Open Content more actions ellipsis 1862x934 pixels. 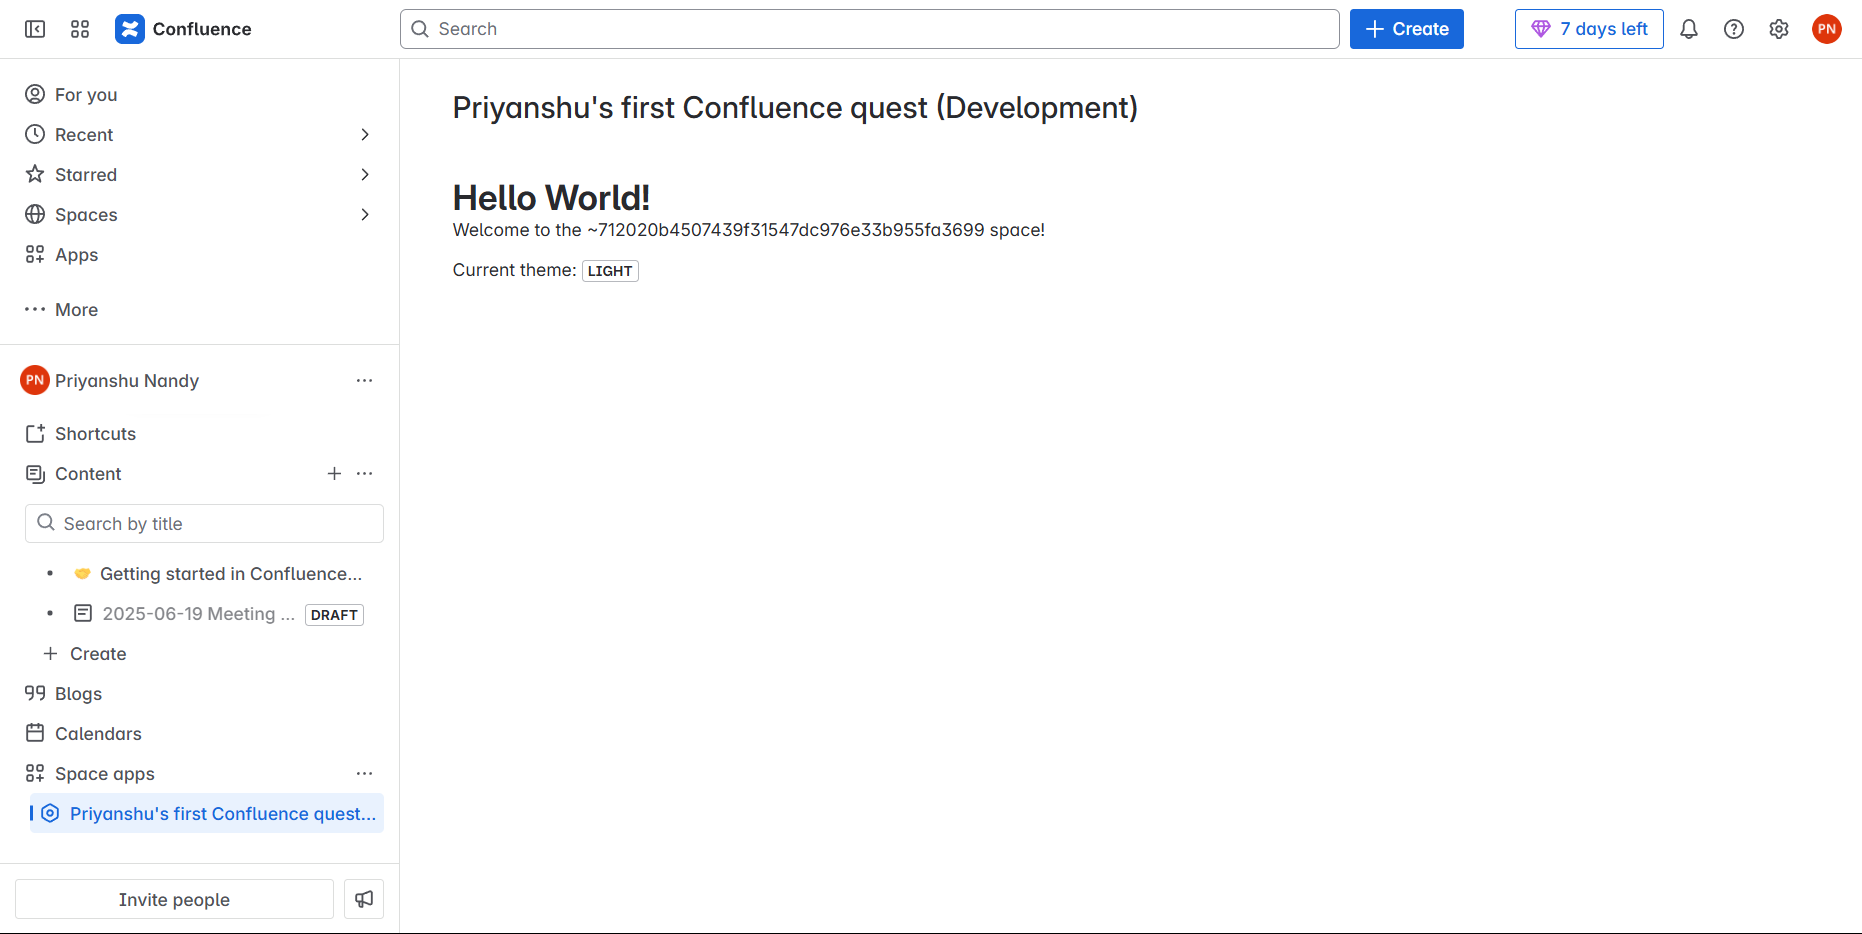pos(365,473)
